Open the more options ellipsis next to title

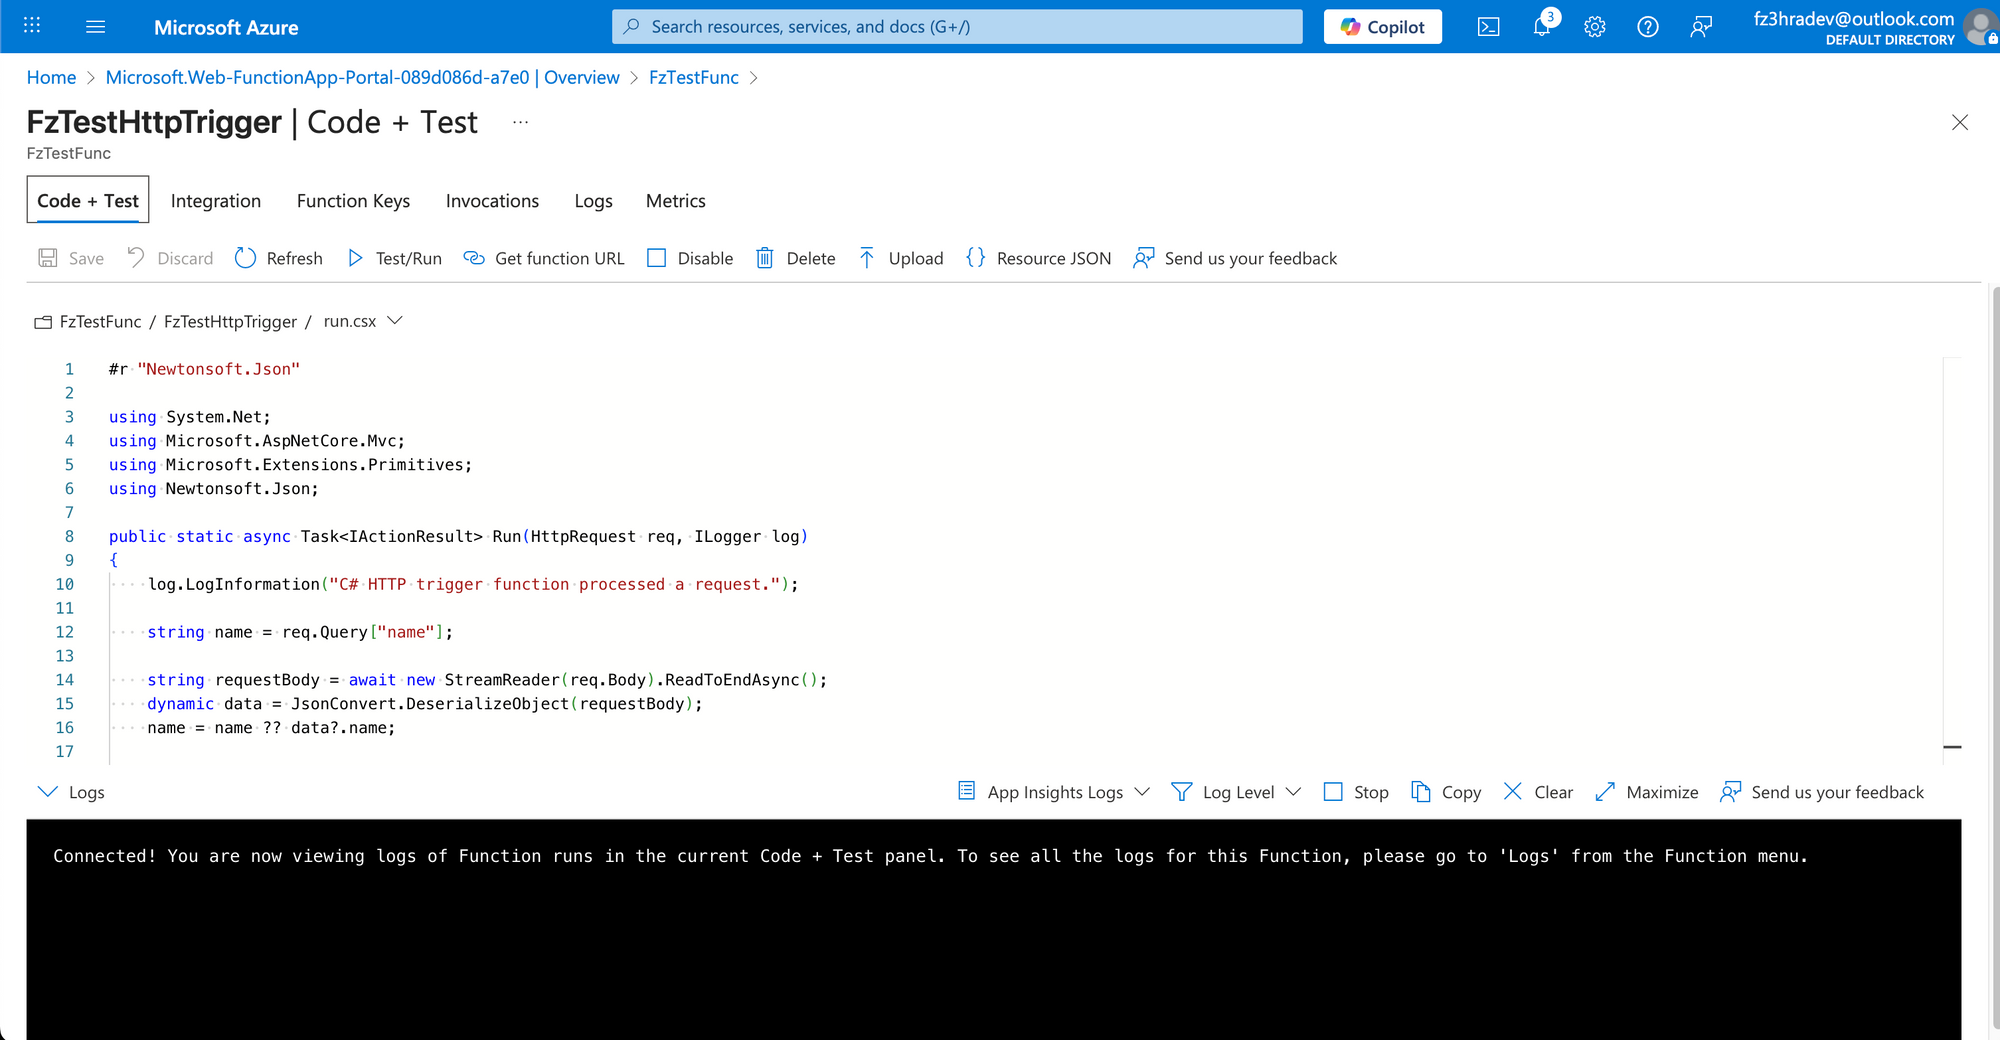(x=520, y=122)
